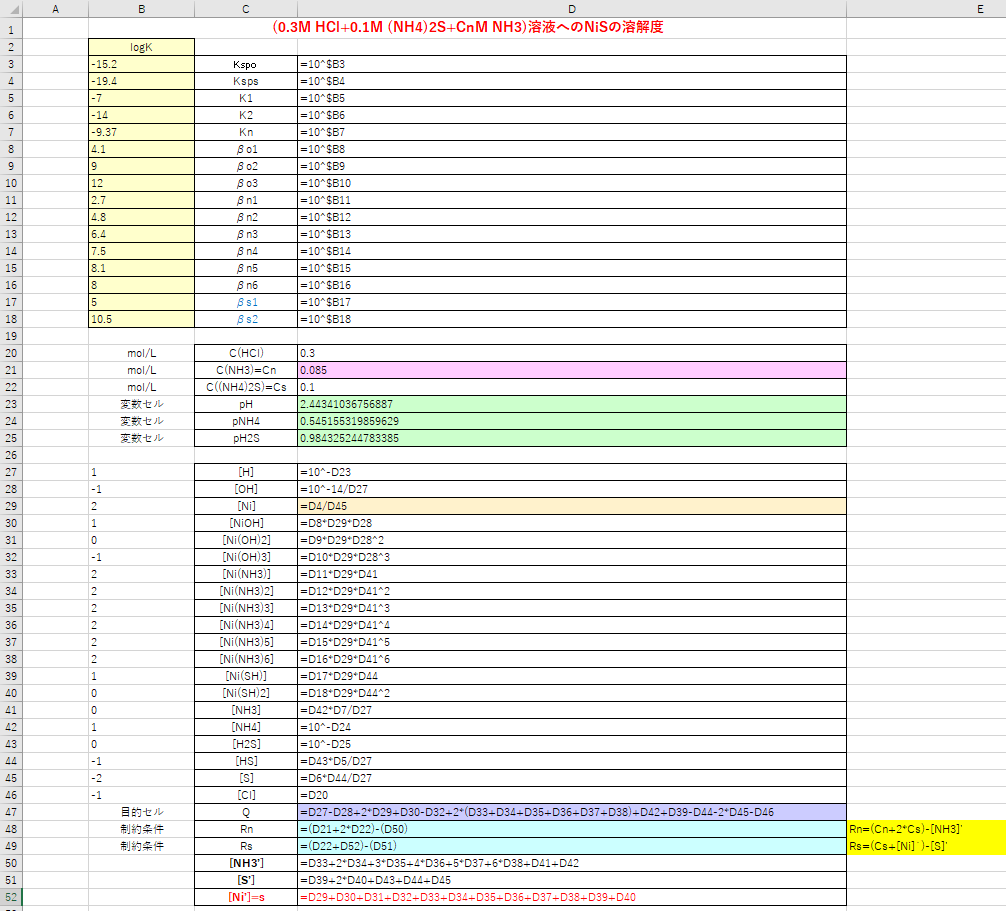The height and width of the screenshot is (911, 1006).
Task: Select row 52 header
Action: click(11, 897)
